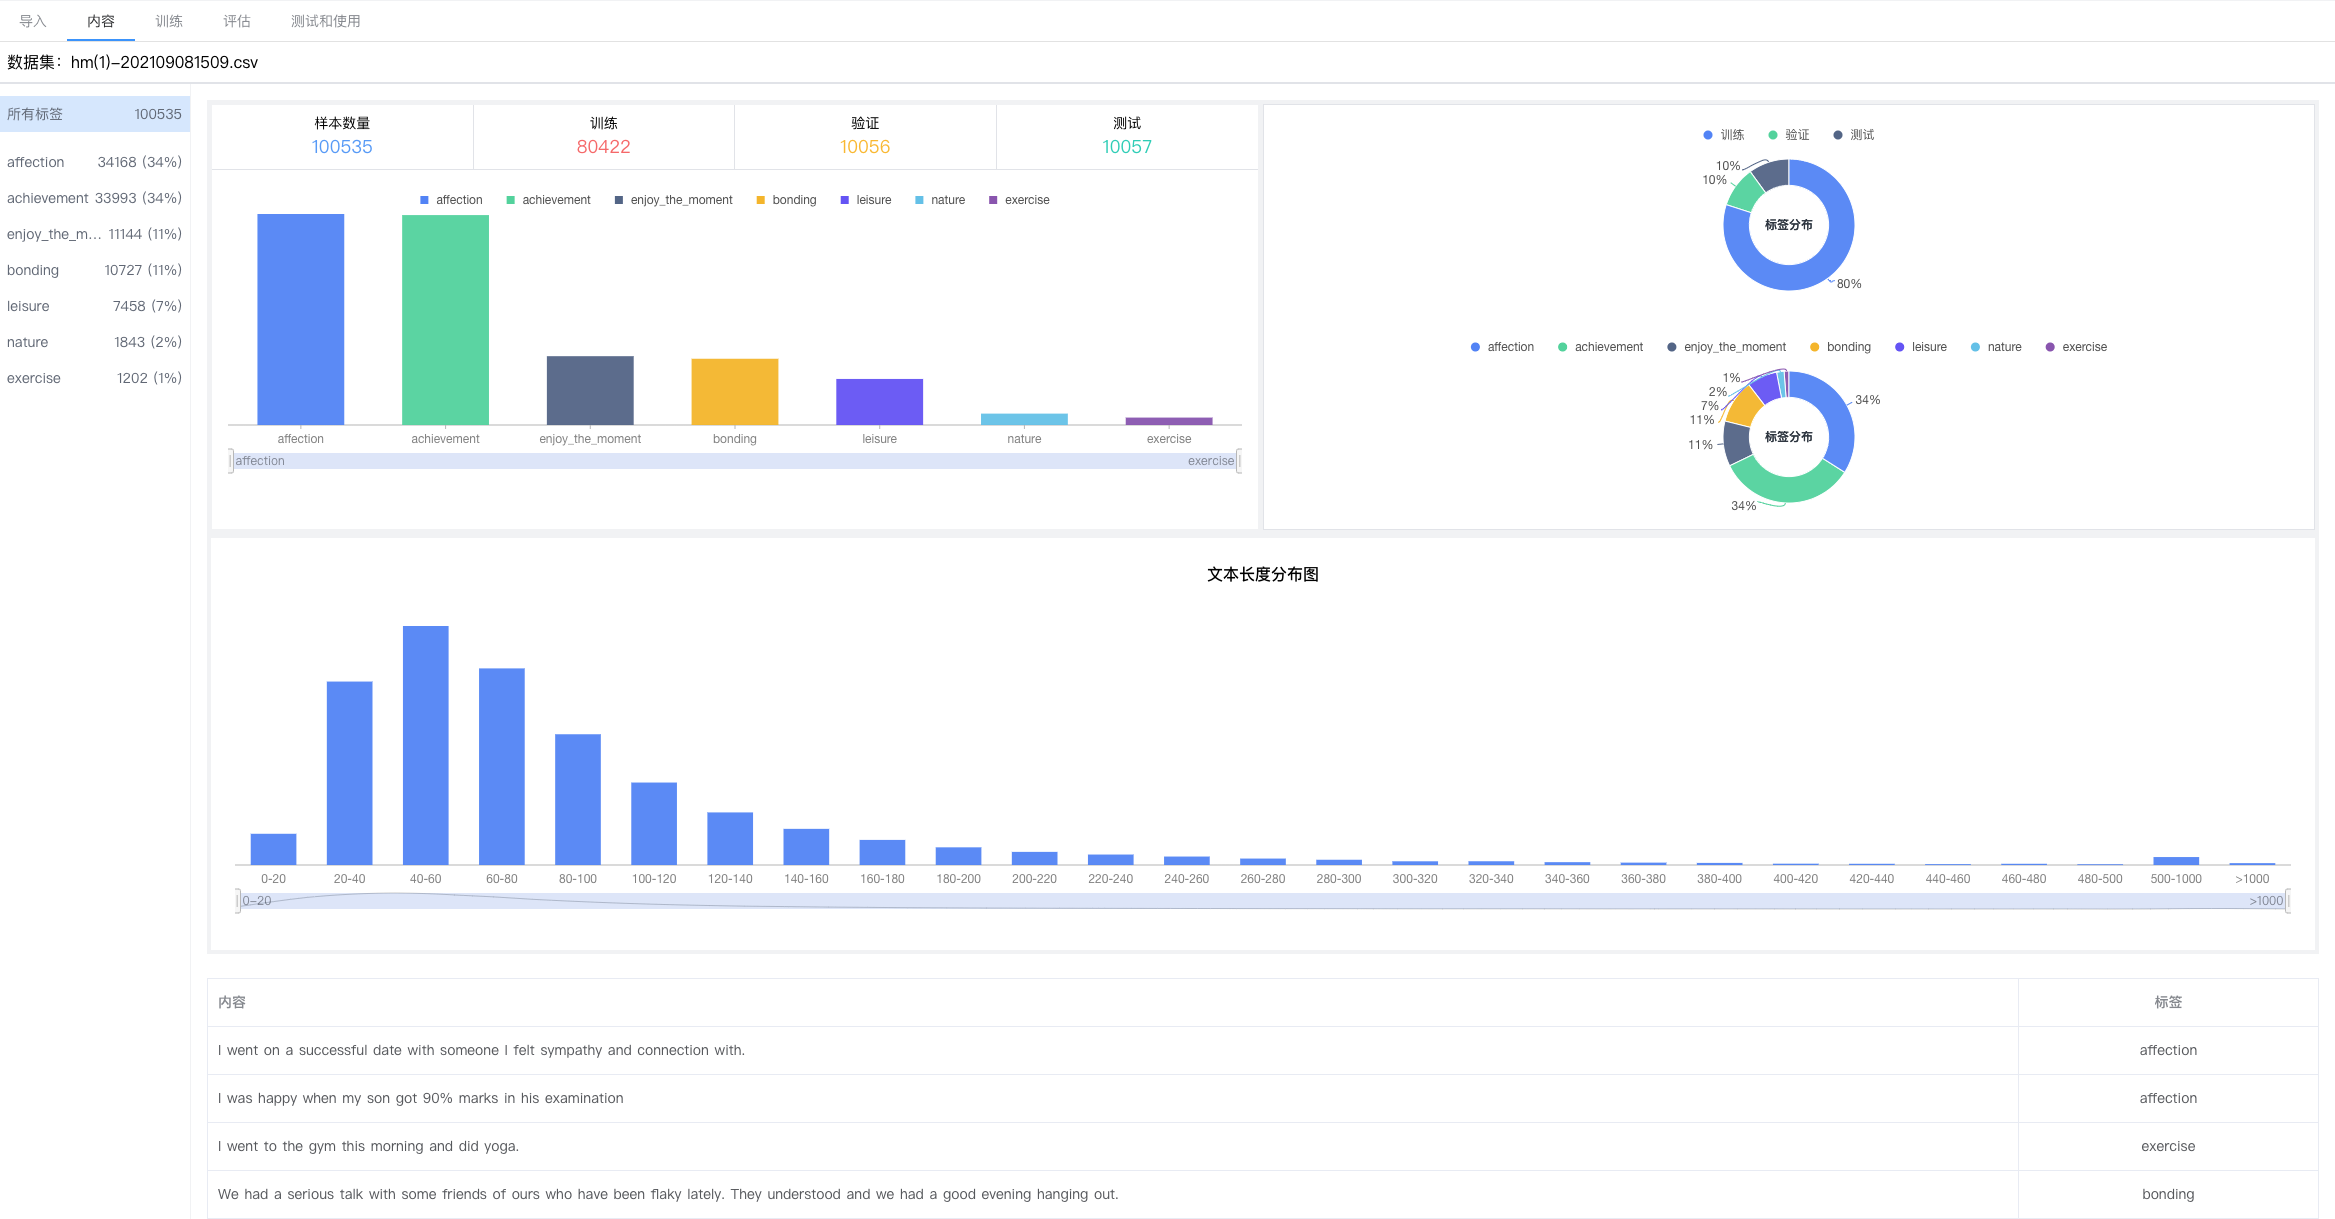Click the achievement bar in label chart

pyautogui.click(x=445, y=320)
